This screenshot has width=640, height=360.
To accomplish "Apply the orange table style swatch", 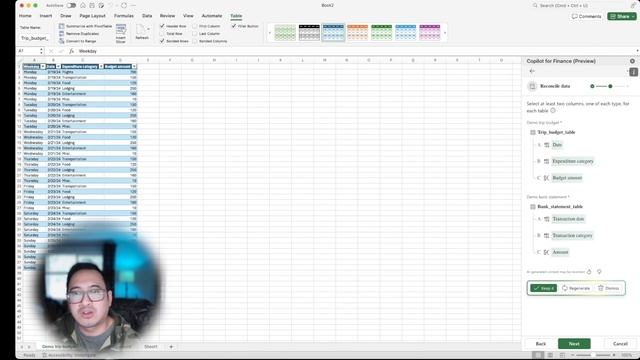I will pos(358,32).
